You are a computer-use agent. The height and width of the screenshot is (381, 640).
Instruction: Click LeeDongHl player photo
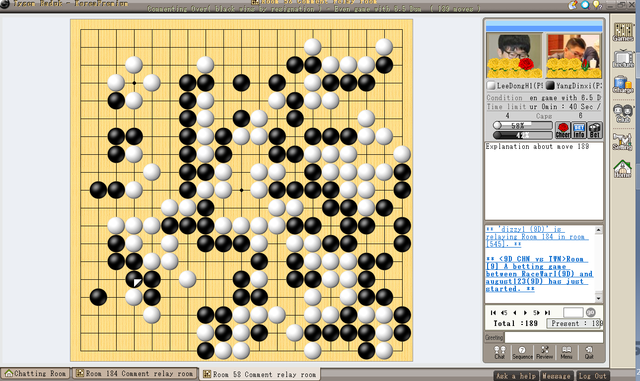pyautogui.click(x=514, y=56)
